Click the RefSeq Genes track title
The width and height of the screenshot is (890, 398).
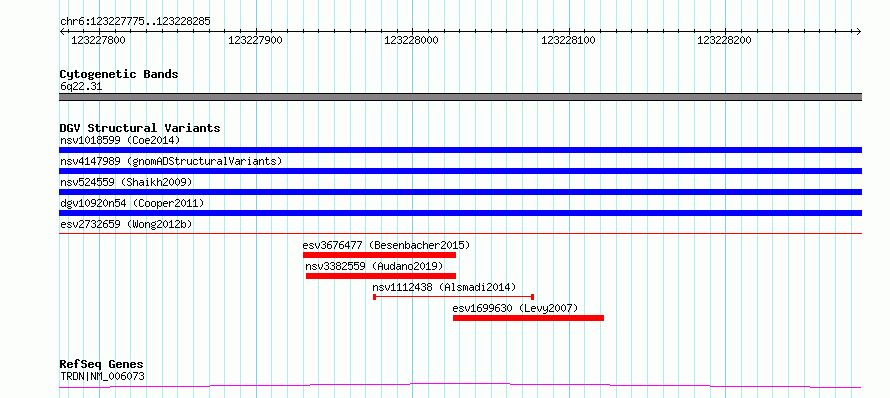point(102,365)
